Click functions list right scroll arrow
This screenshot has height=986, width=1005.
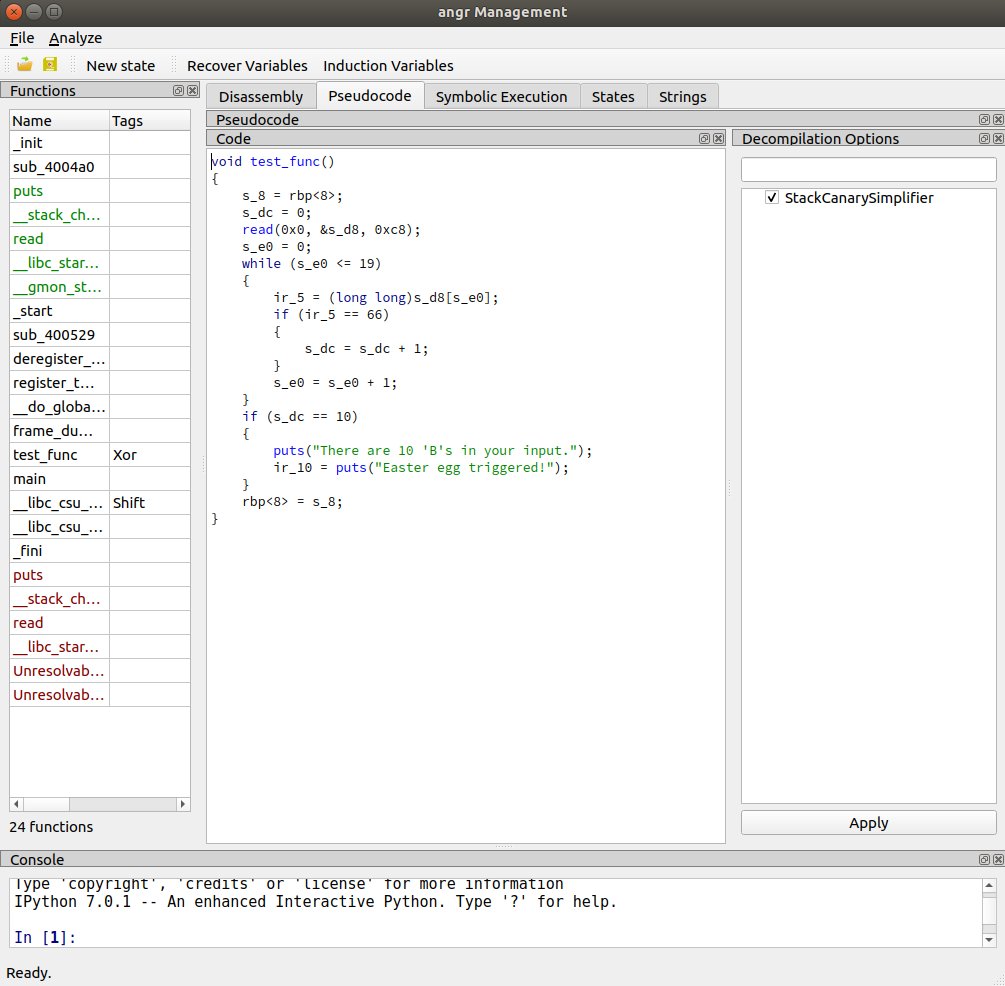click(183, 804)
